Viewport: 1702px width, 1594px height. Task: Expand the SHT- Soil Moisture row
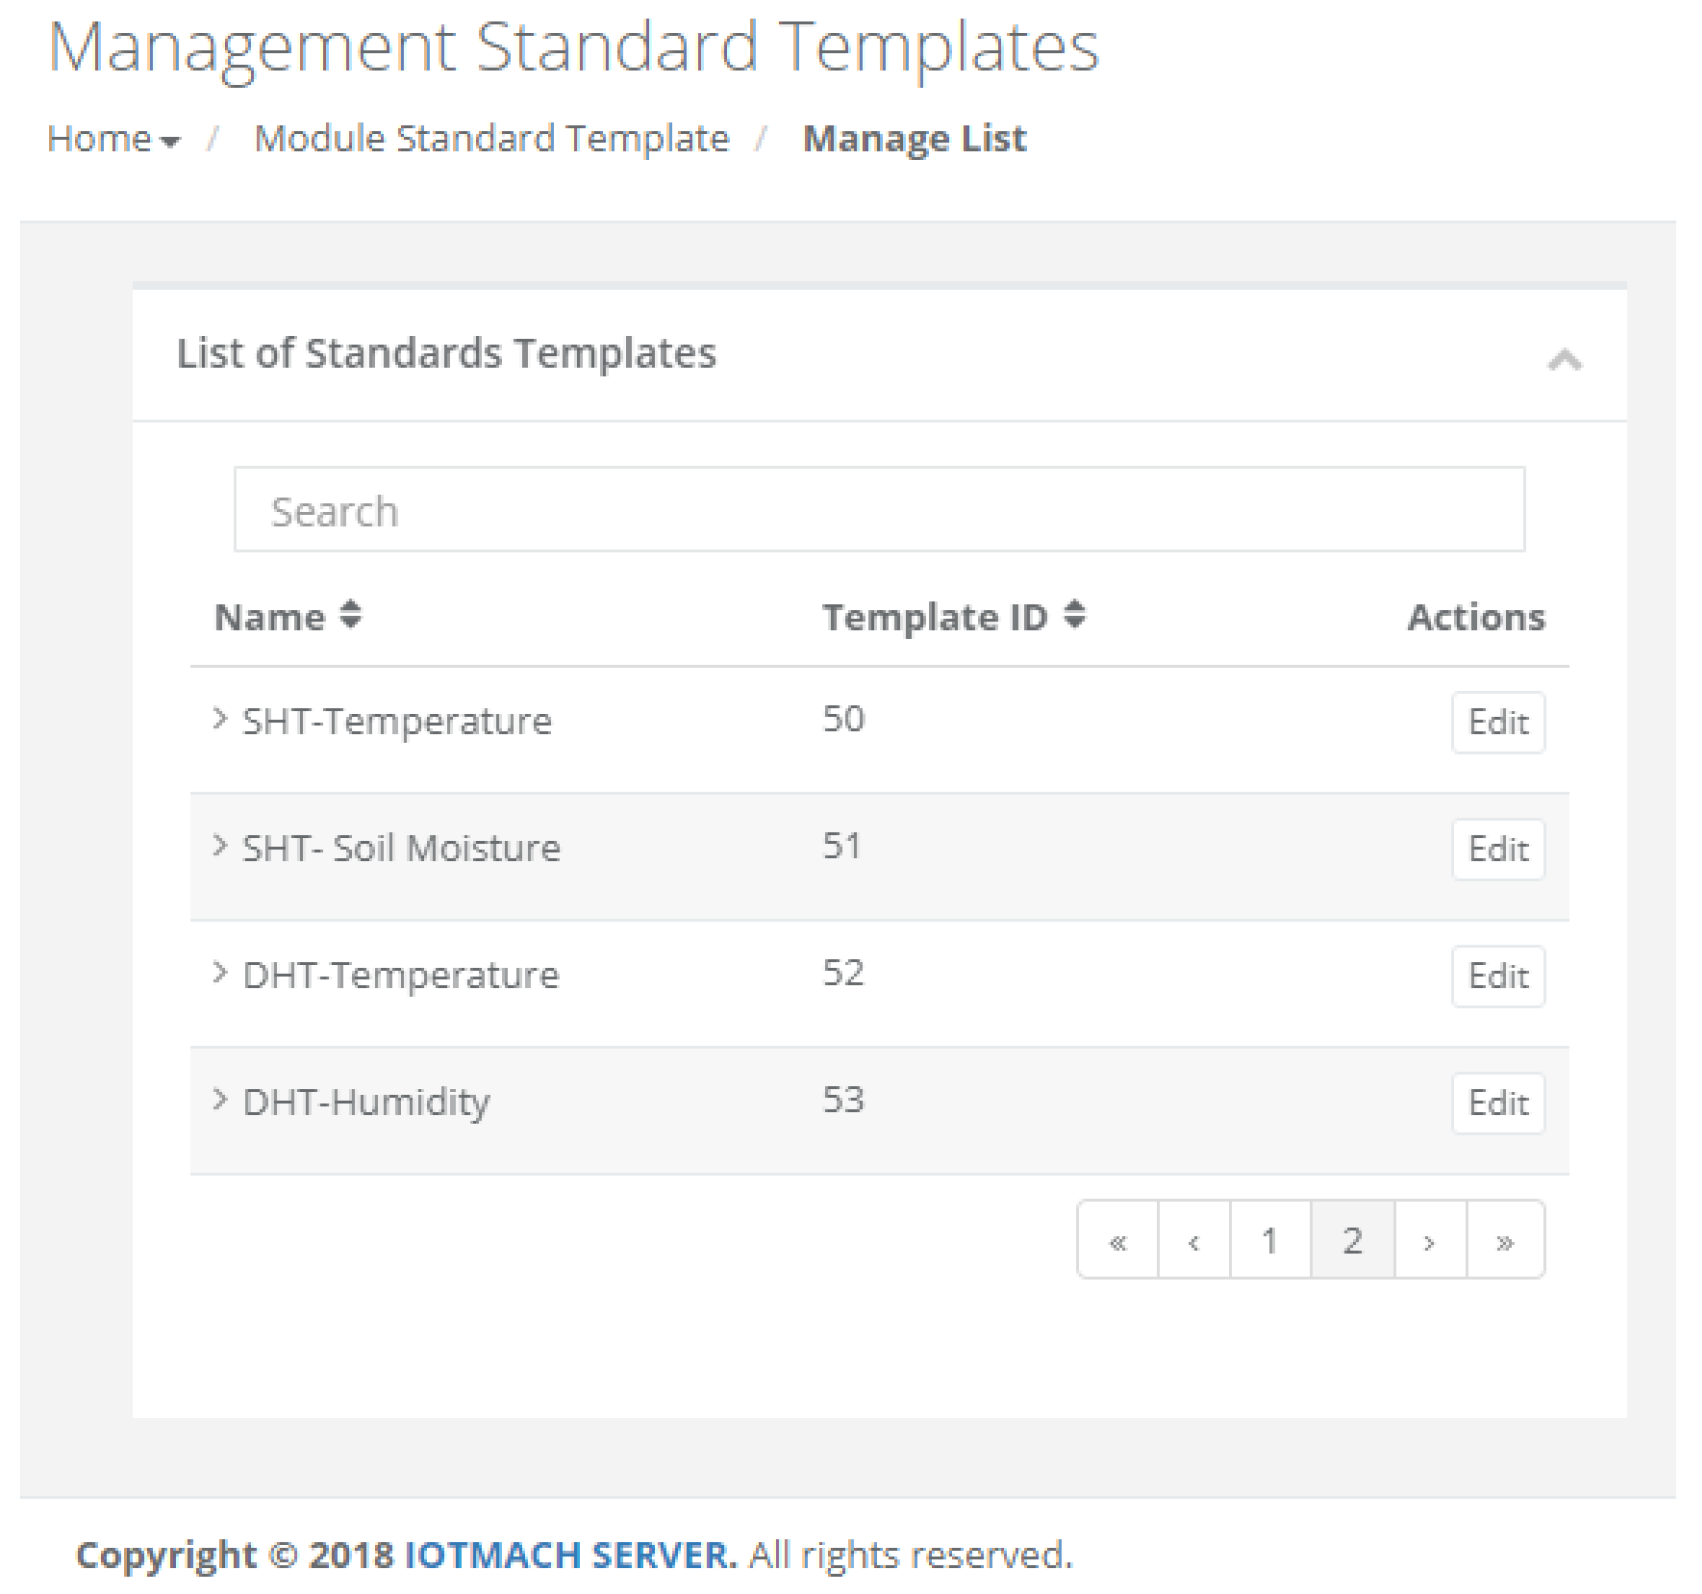tap(220, 846)
